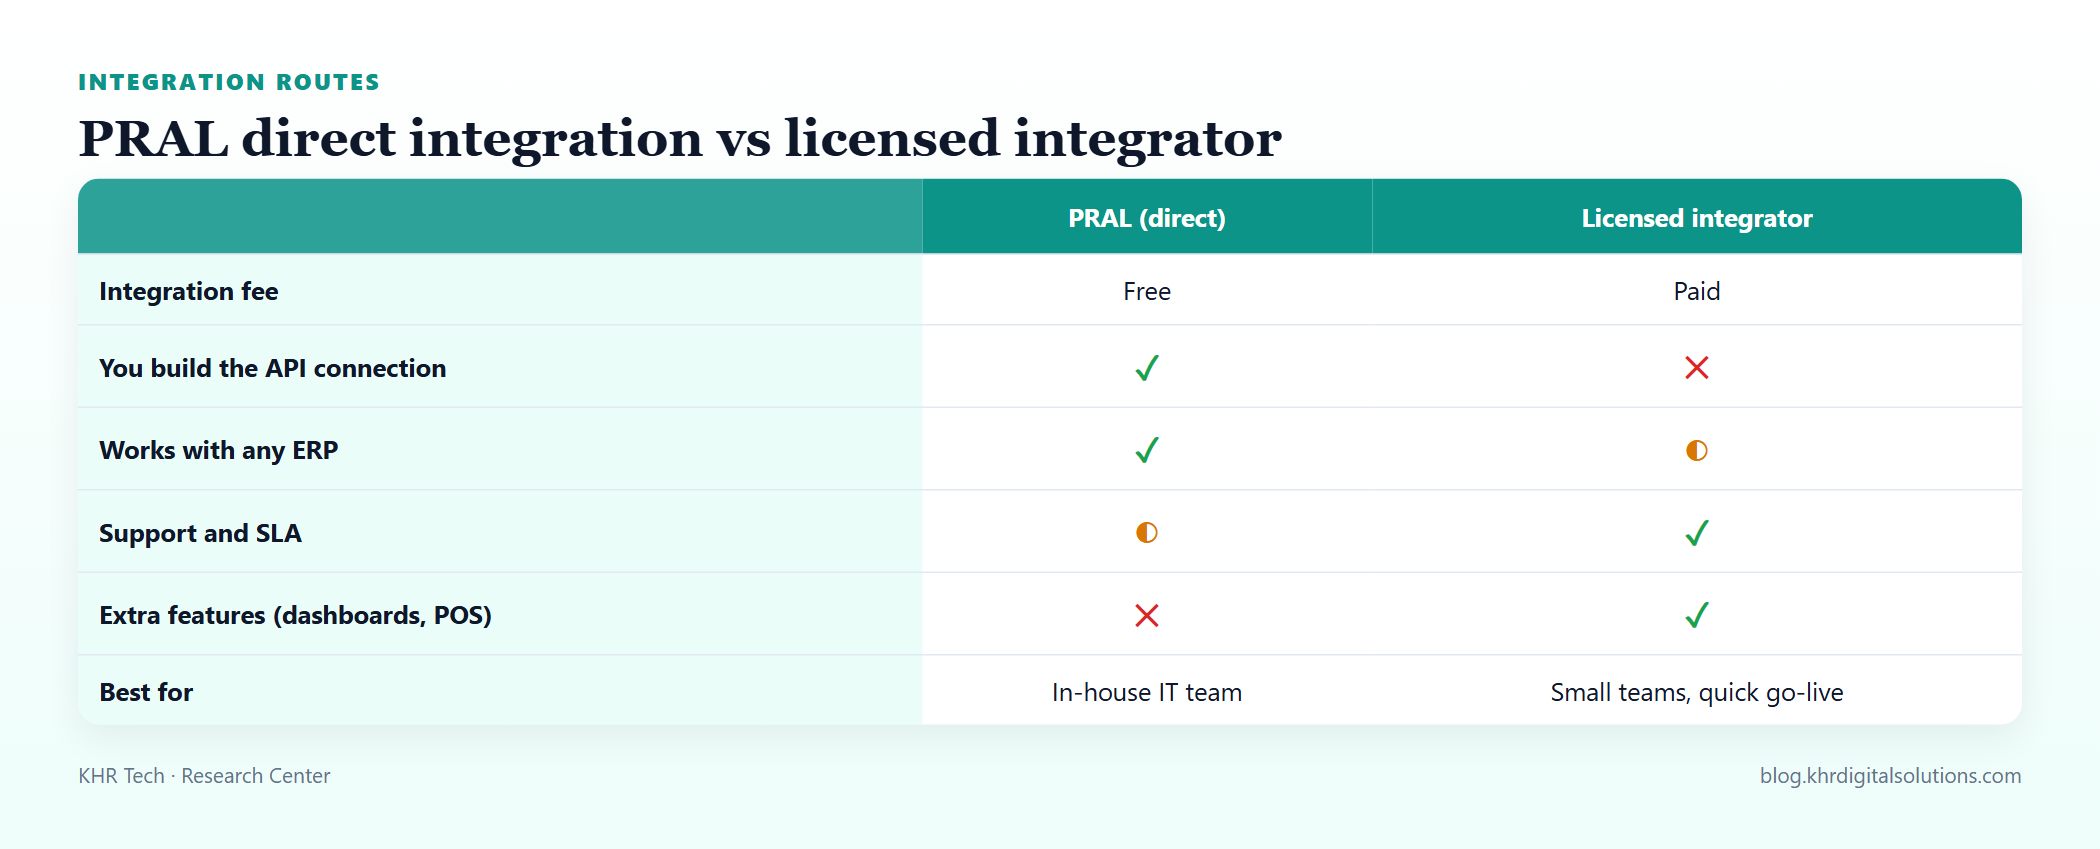Click the orange half-circle in the Works with any ERP row
The height and width of the screenshot is (849, 2100).
(1696, 450)
